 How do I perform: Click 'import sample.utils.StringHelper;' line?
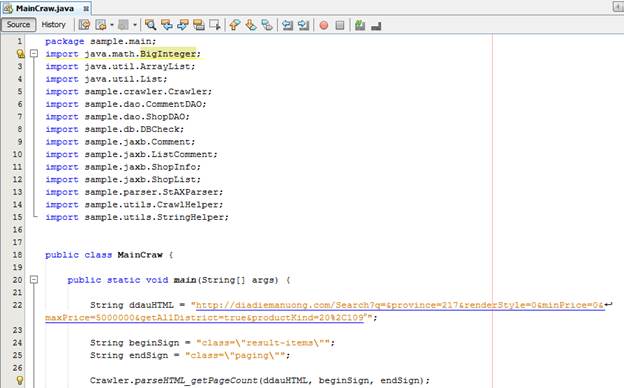(137, 217)
